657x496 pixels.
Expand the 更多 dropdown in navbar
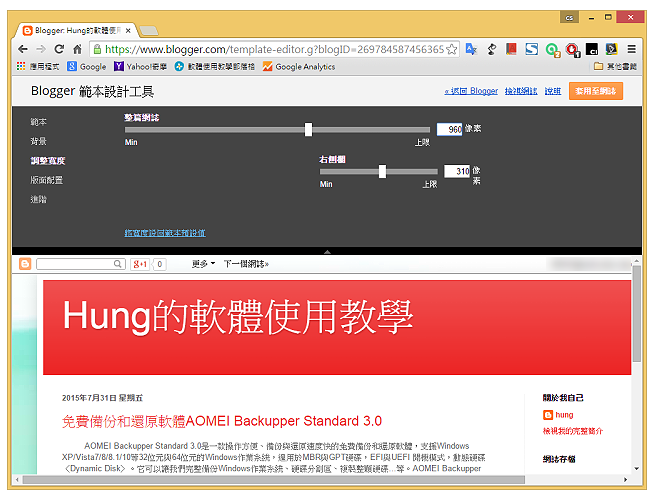point(204,264)
